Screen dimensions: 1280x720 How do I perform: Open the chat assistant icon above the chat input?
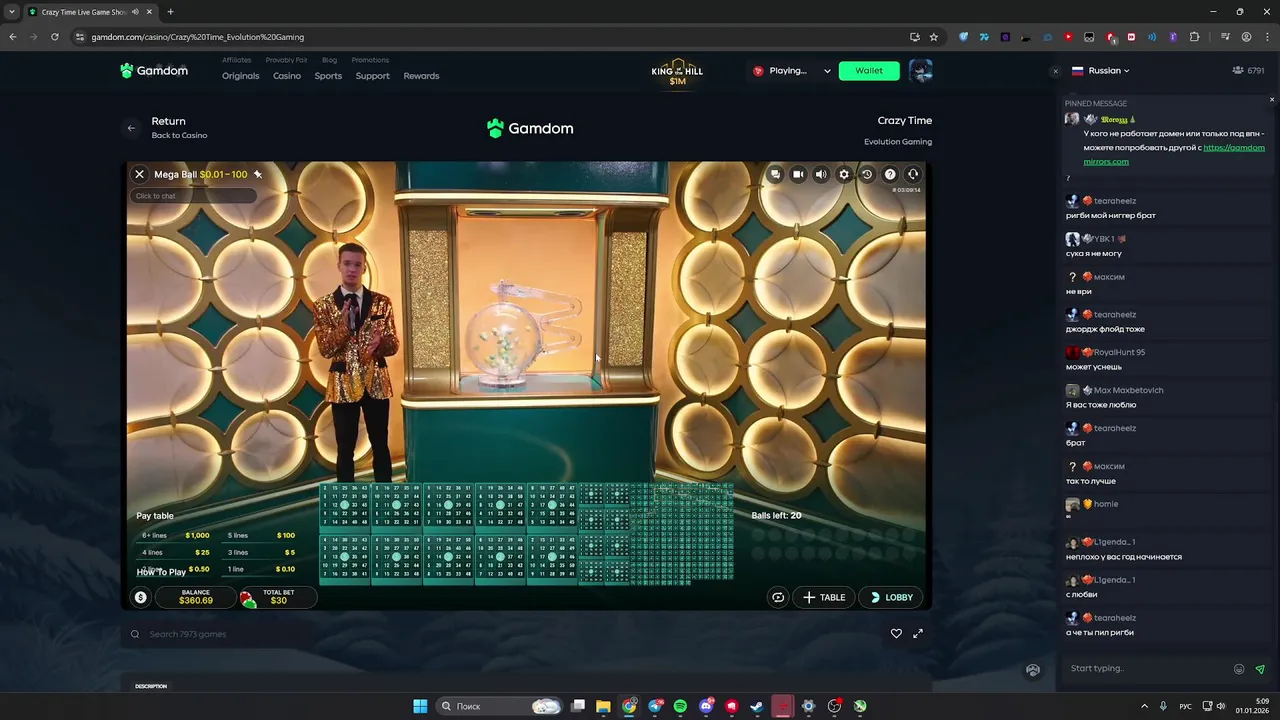(1033, 670)
